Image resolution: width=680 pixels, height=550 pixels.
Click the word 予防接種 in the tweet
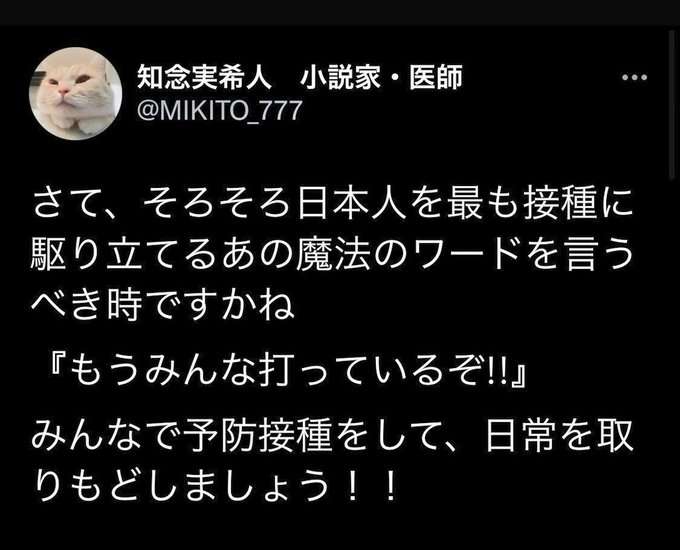[259, 434]
